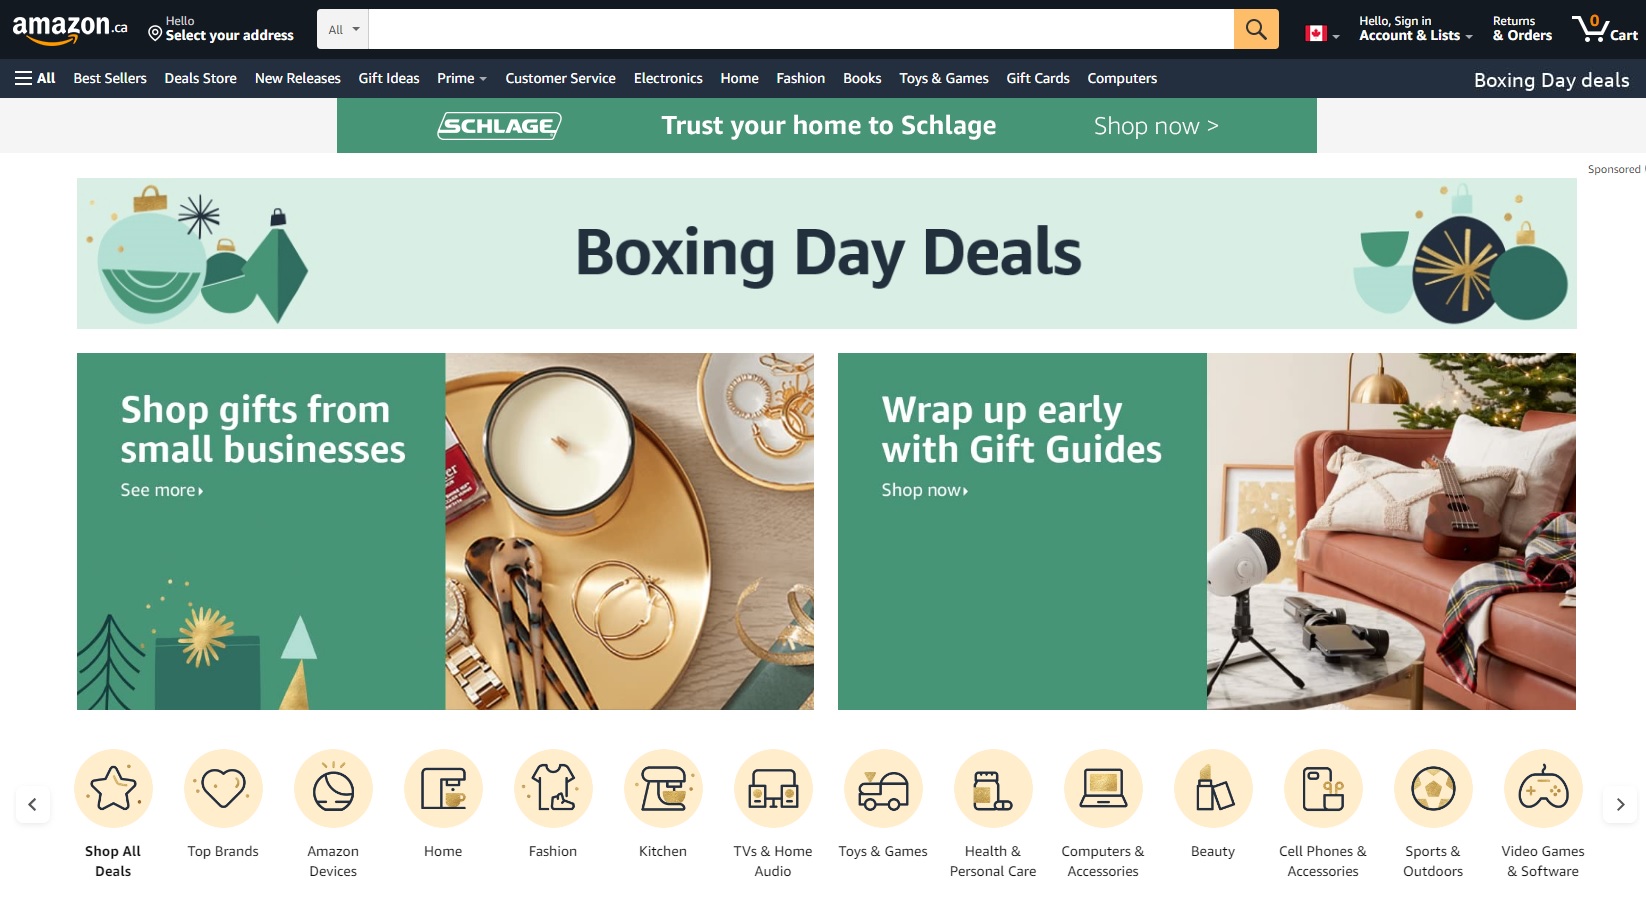Open the shopping cart icon
1646x900 pixels.
coord(1604,29)
